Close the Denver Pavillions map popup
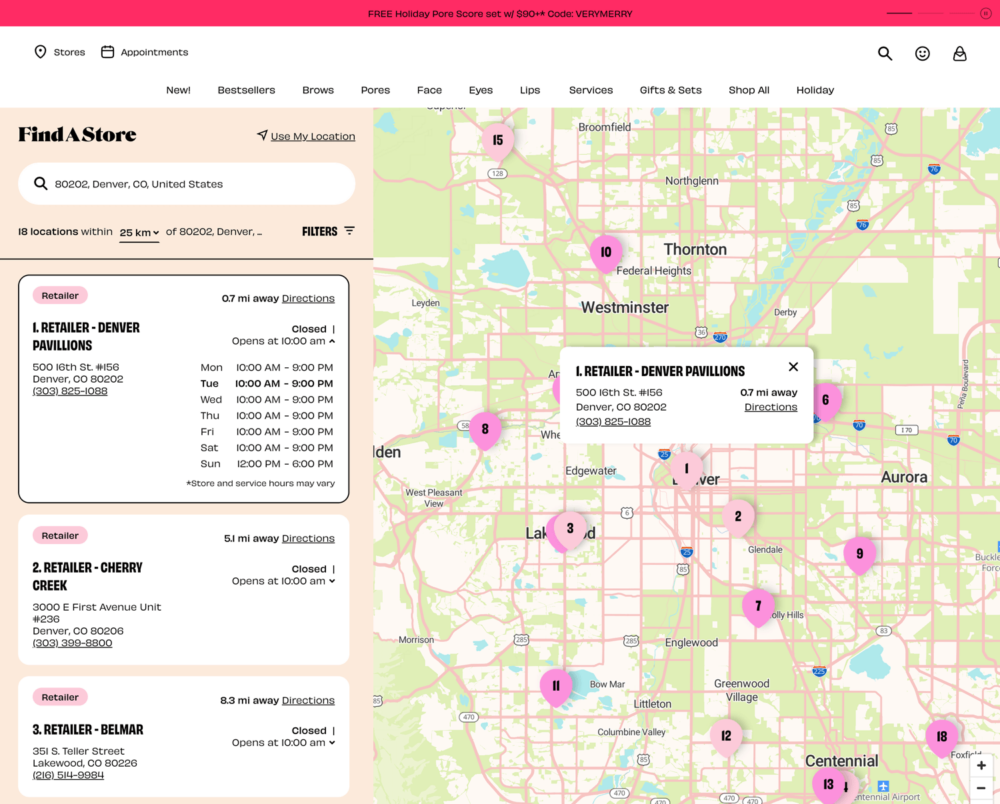Screen dimensions: 1000x804 793,367
